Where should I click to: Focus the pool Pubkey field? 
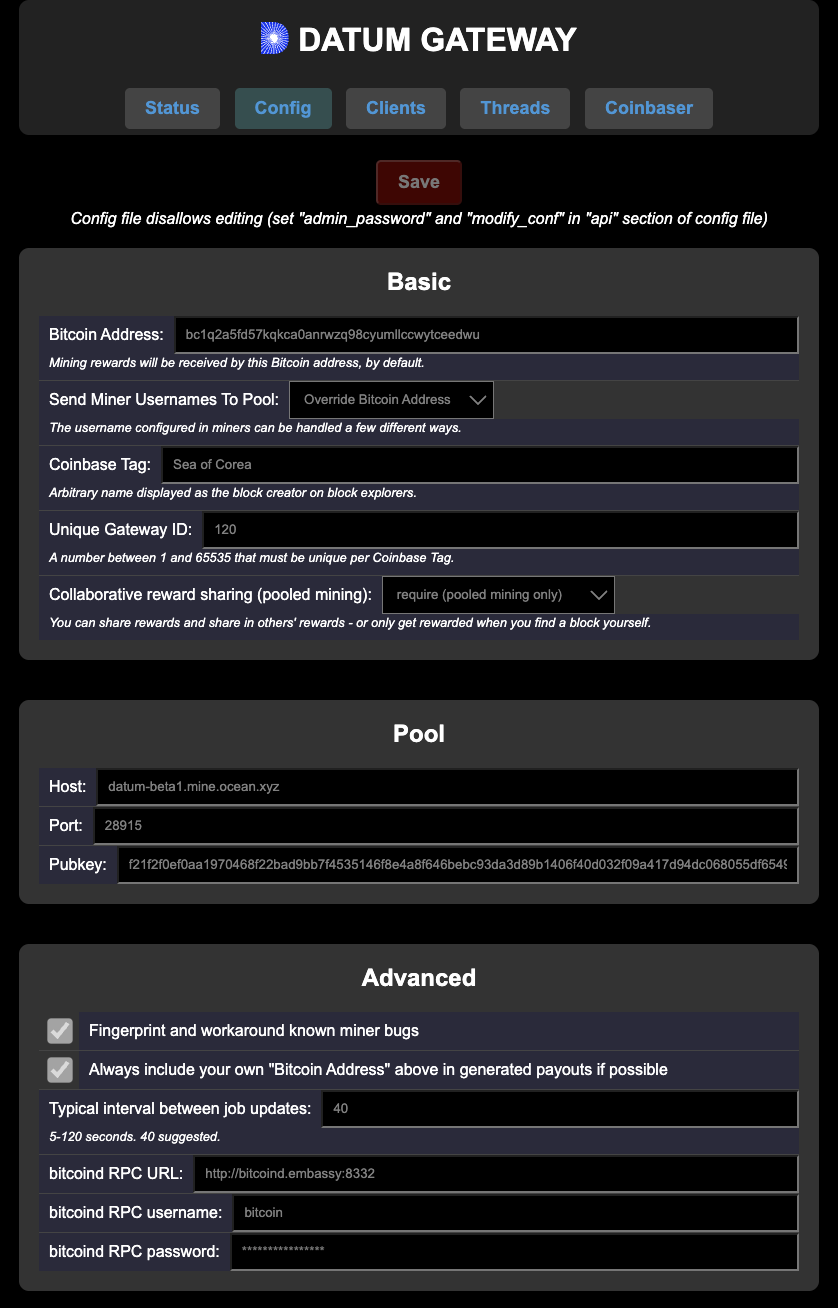(x=458, y=865)
